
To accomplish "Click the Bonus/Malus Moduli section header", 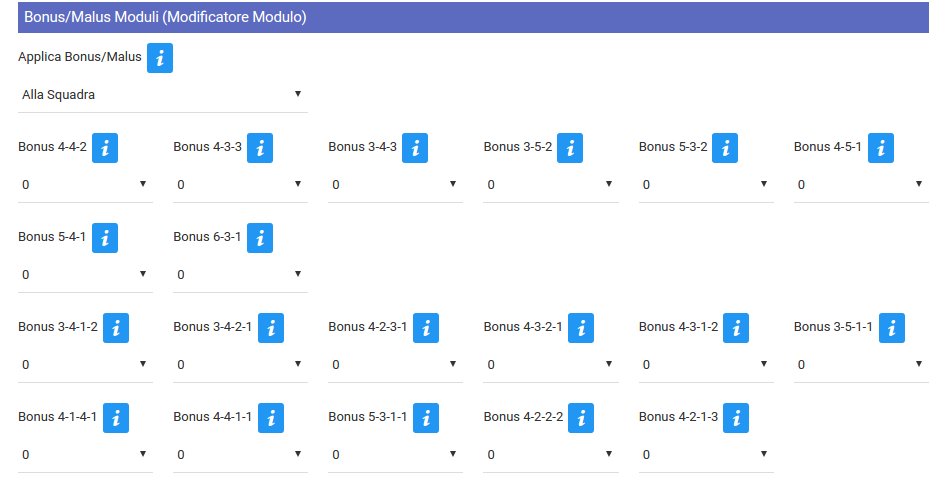I will pyautogui.click(x=473, y=17).
